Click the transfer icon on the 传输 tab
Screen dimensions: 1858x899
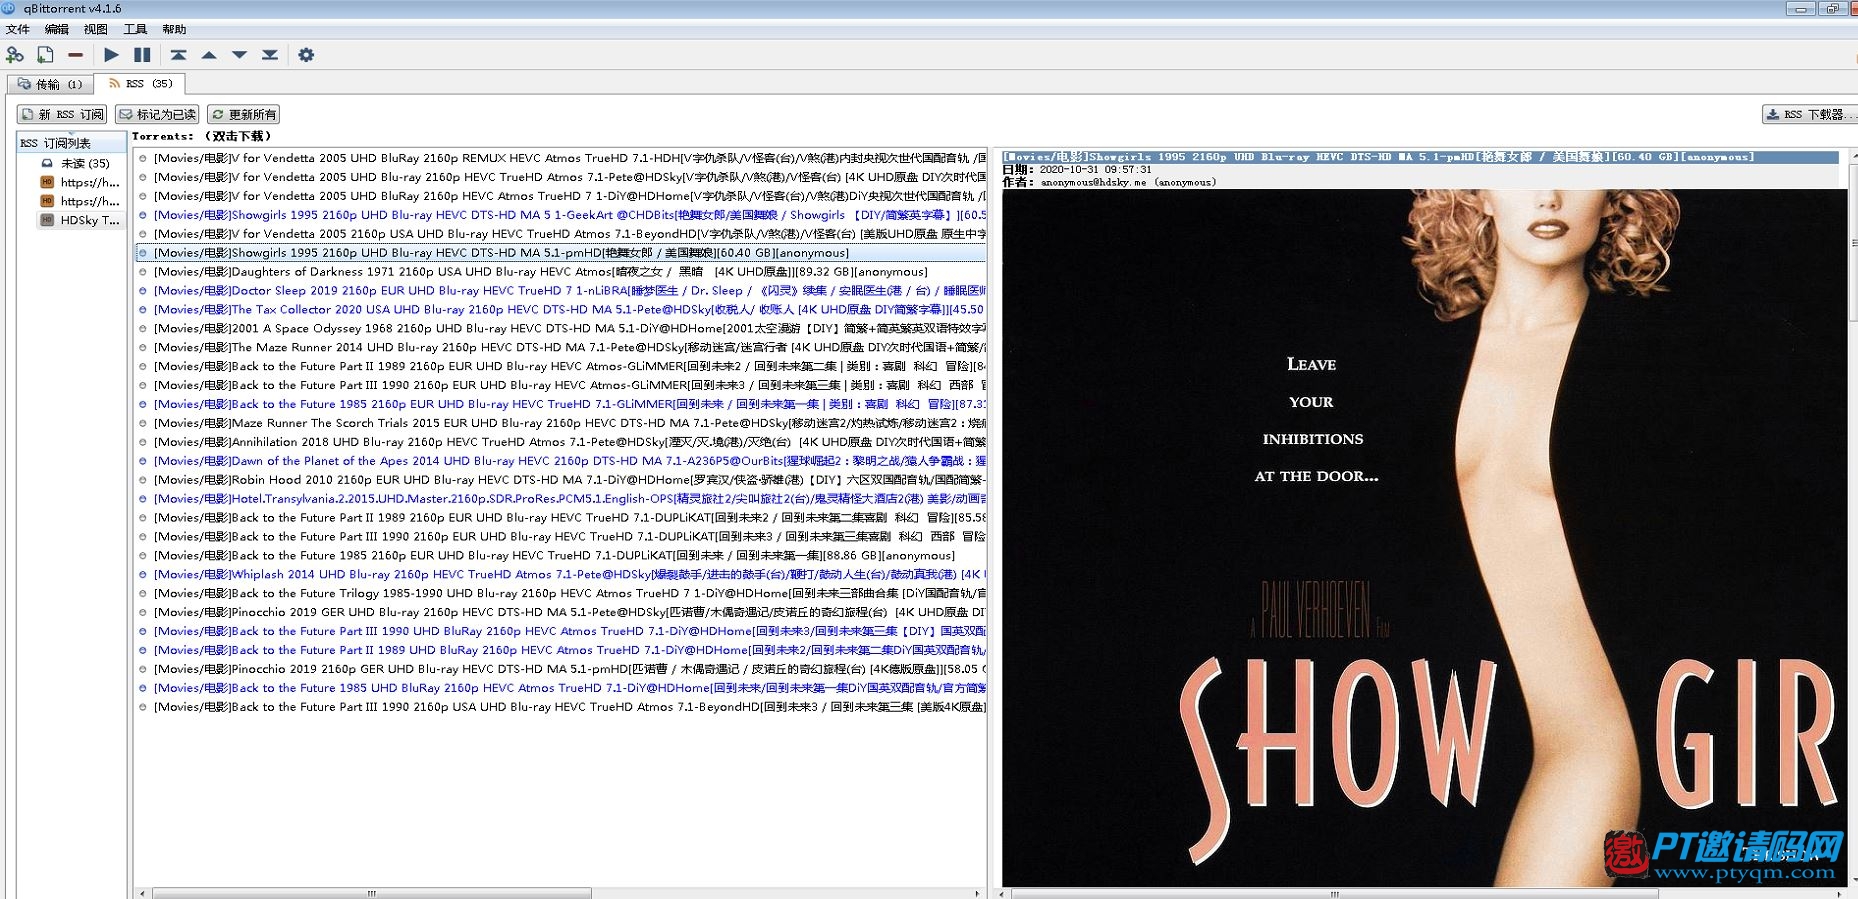tap(24, 84)
